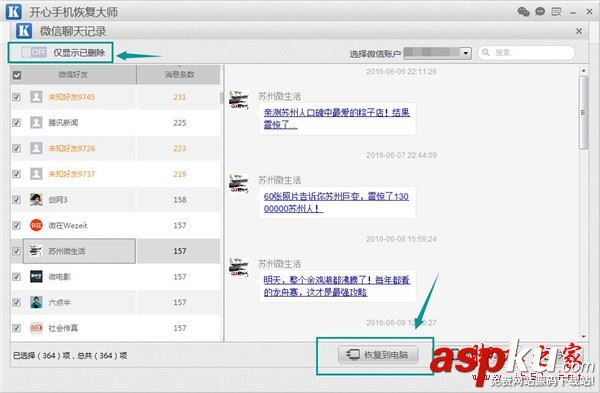Click message count 225 cell

coord(179,123)
